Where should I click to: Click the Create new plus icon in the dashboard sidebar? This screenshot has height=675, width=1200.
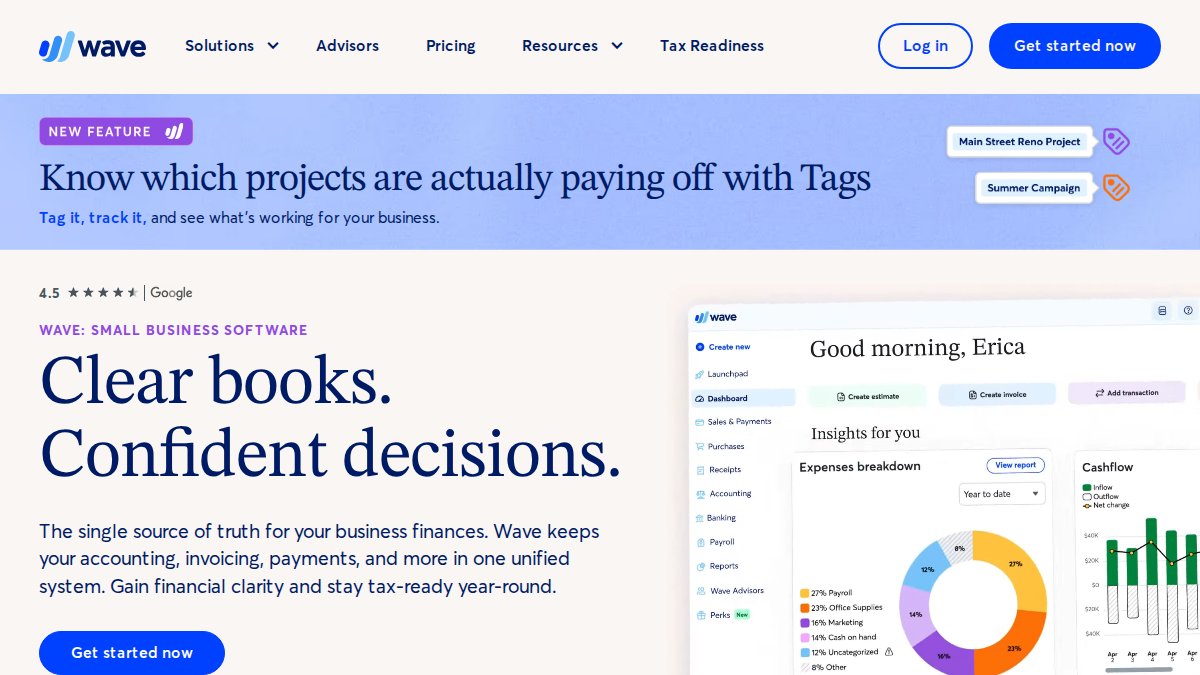pyautogui.click(x=700, y=347)
